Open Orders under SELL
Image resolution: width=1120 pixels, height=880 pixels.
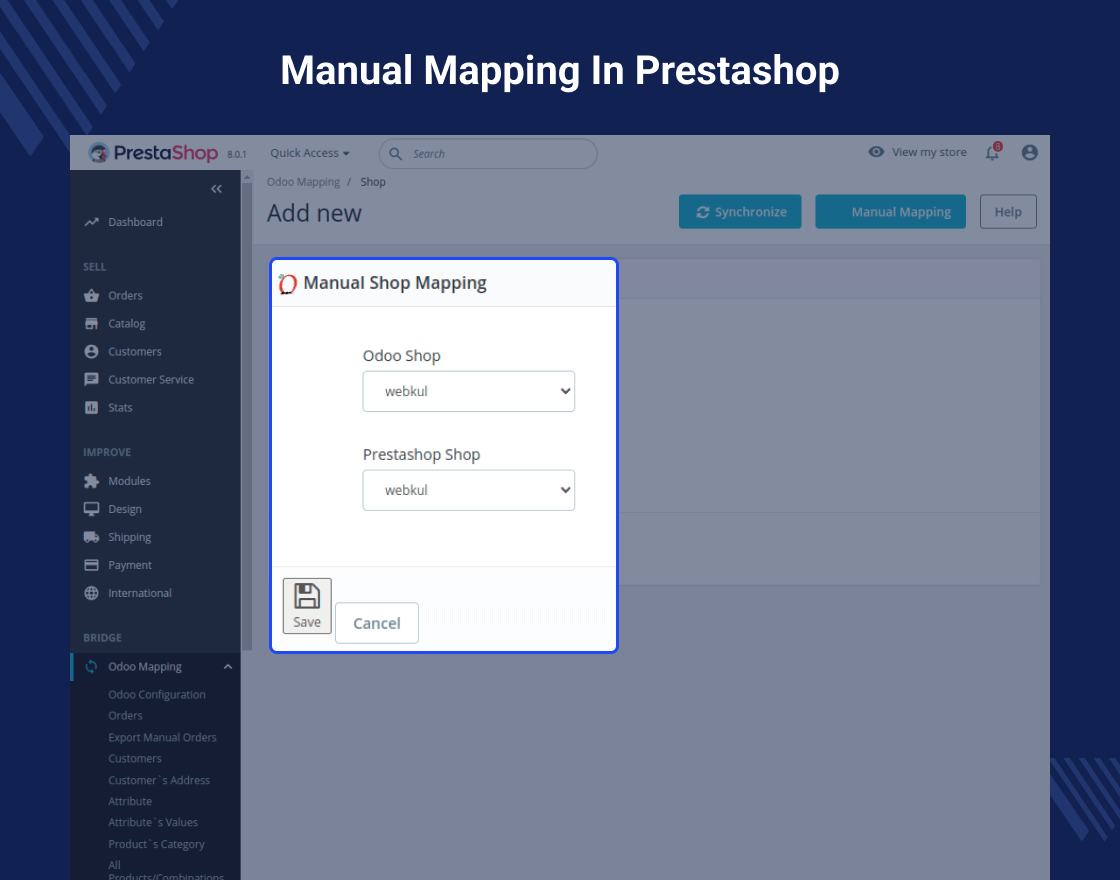pyautogui.click(x=126, y=296)
